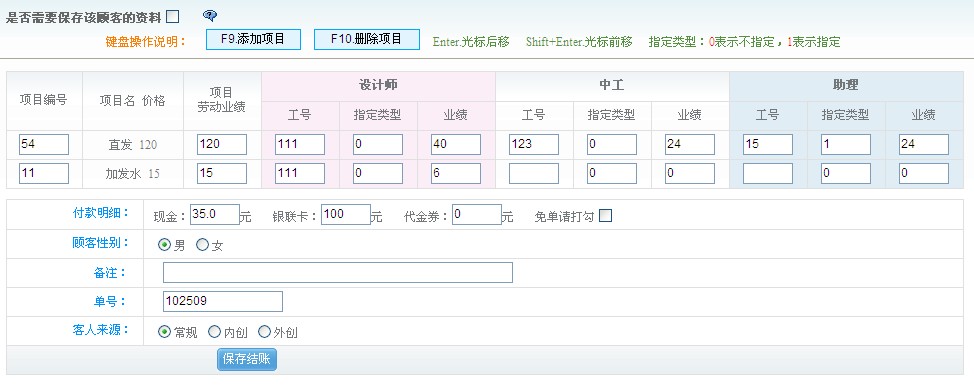Choose 常规 customer source
This screenshot has height=387, width=974.
click(x=165, y=332)
